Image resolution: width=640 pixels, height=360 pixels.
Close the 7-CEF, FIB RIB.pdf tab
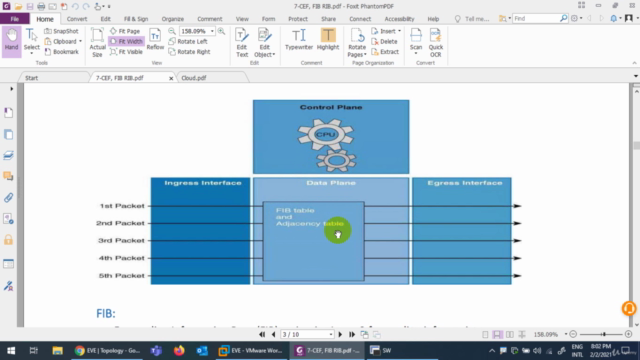[171, 78]
